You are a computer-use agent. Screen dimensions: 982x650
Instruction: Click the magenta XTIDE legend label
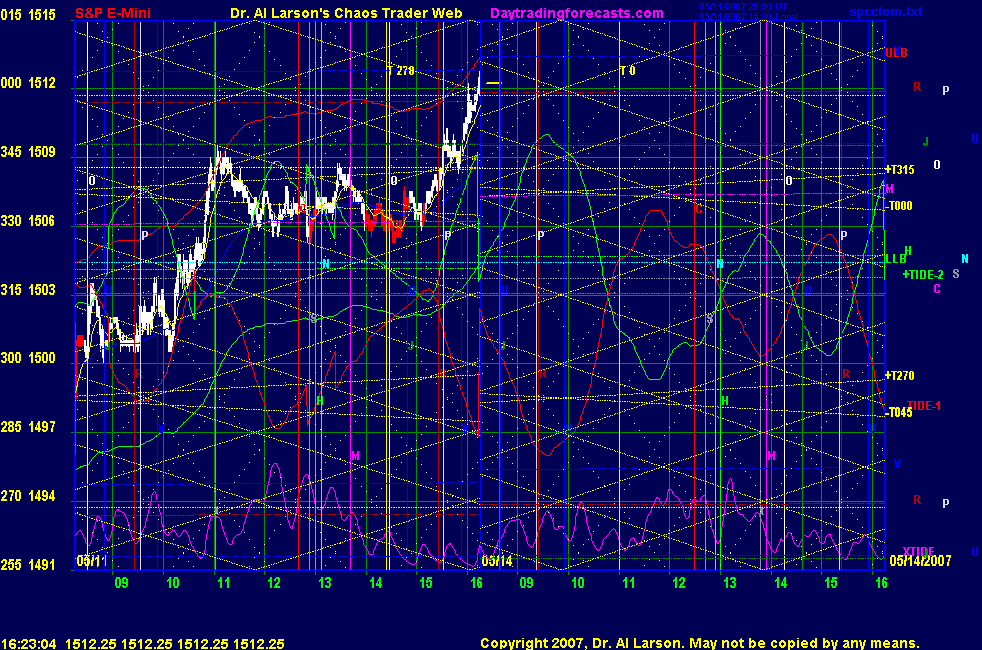click(x=918, y=552)
